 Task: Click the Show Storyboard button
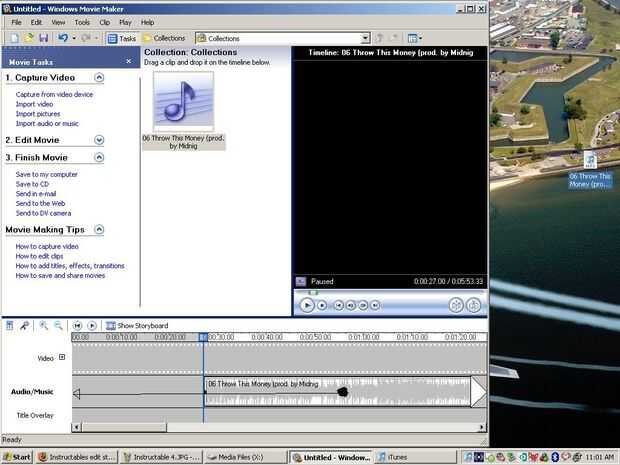pos(137,325)
